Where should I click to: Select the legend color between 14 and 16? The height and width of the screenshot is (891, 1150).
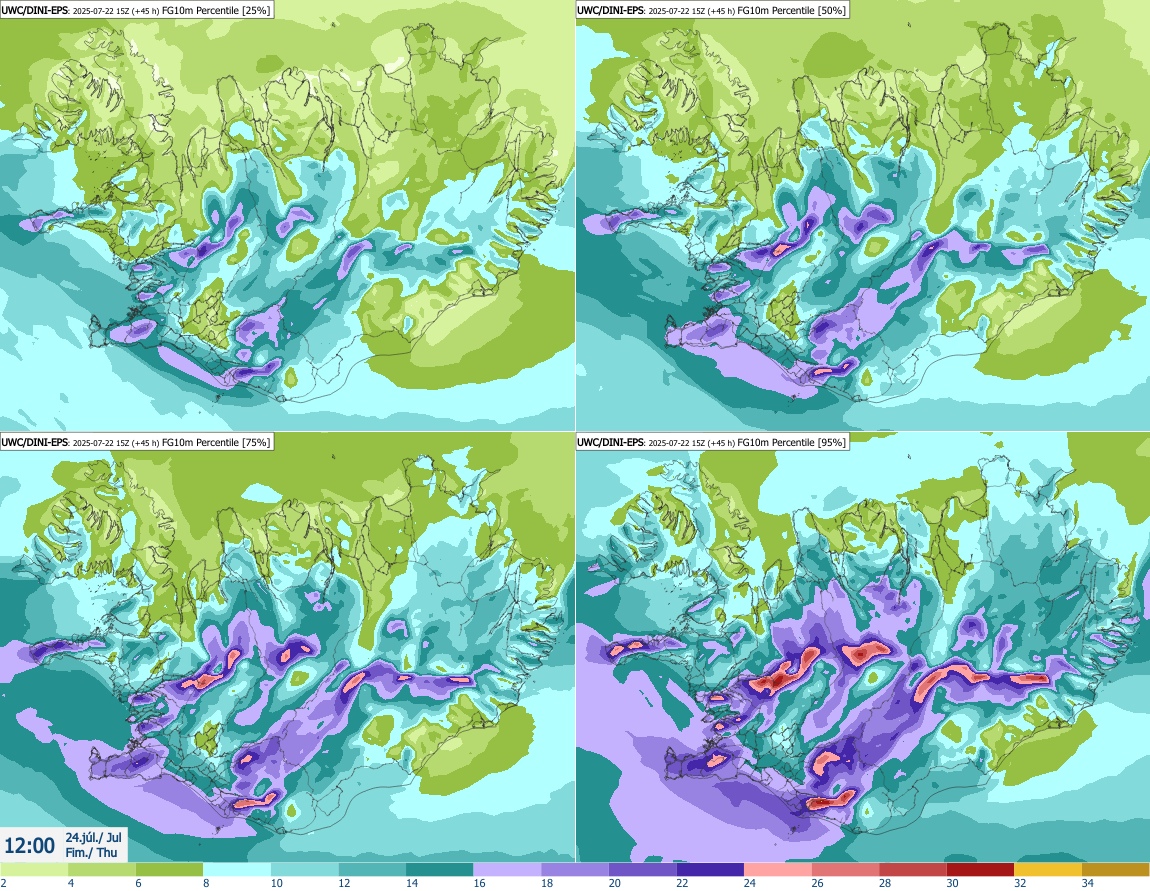(439, 870)
